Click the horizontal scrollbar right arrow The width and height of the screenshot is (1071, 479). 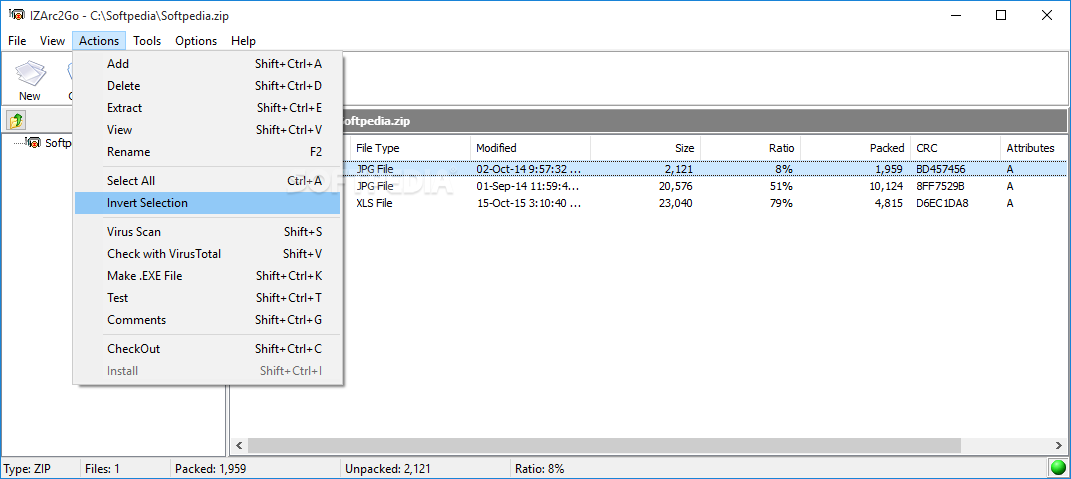click(1059, 446)
